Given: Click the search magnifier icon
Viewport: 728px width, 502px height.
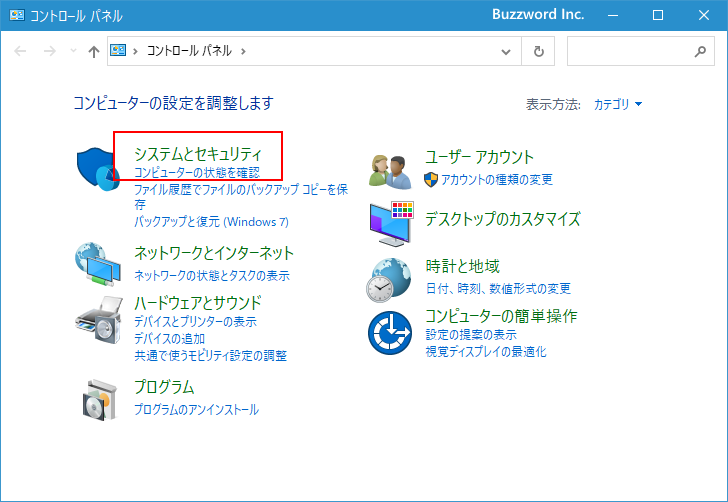Looking at the screenshot, I should point(700,51).
